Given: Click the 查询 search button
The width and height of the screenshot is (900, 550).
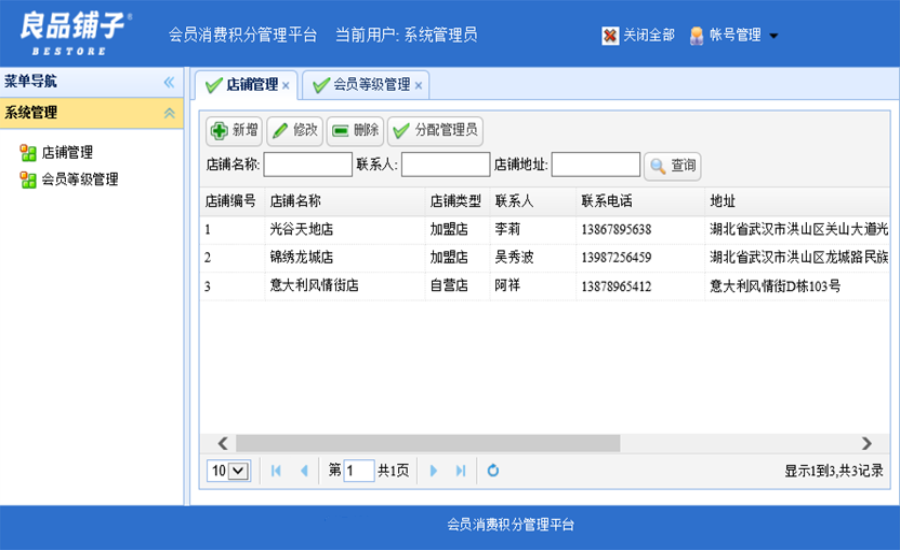Looking at the screenshot, I should [673, 166].
